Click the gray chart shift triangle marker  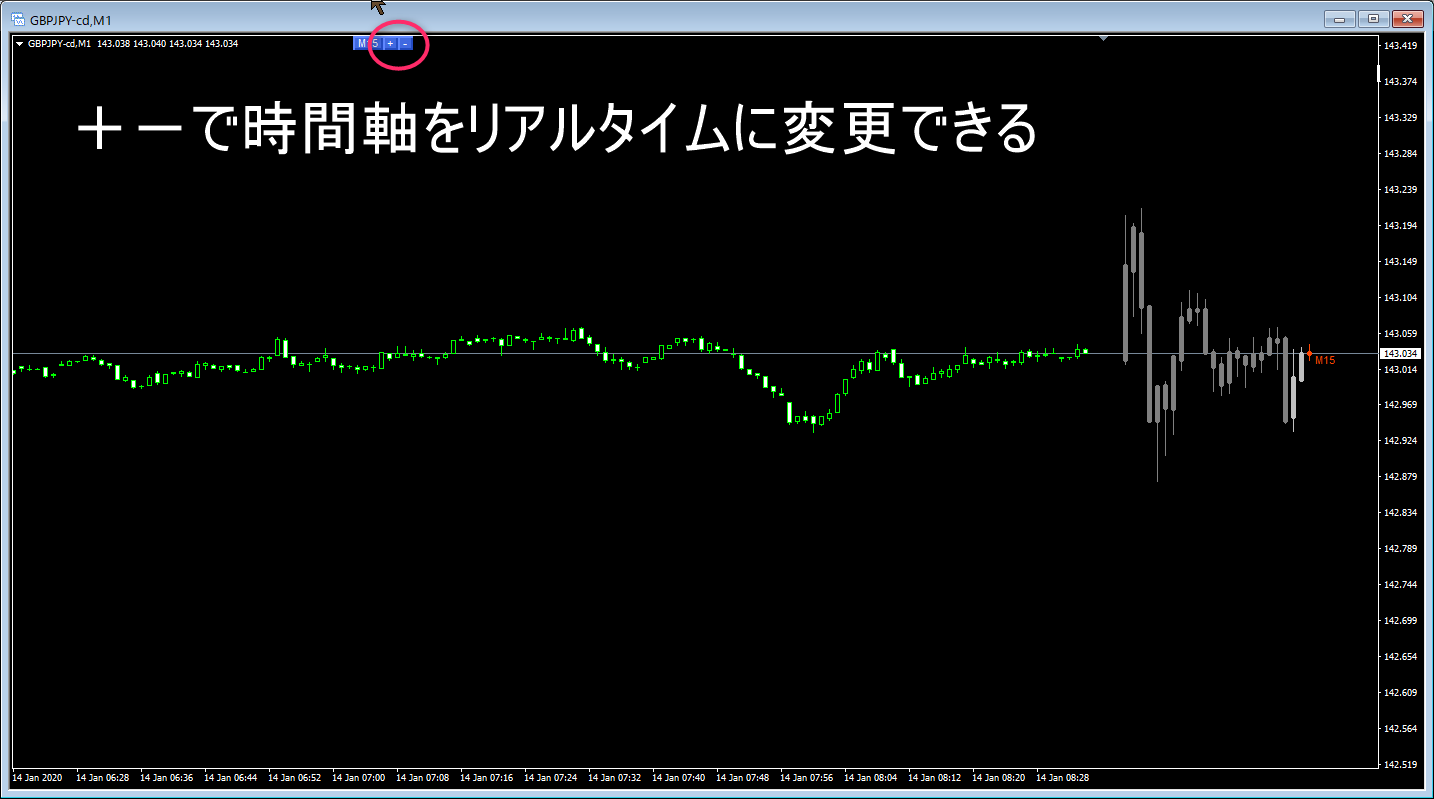pos(1103,38)
